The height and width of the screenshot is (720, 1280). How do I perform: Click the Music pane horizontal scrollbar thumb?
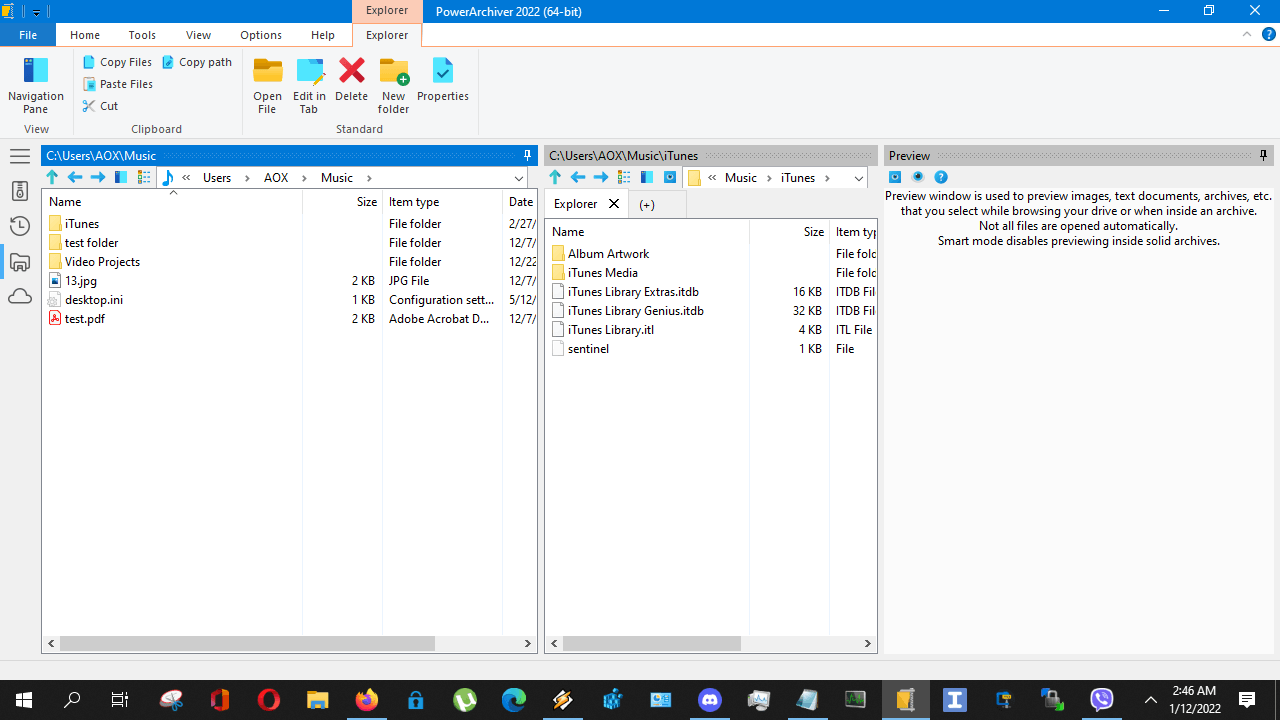click(x=247, y=644)
